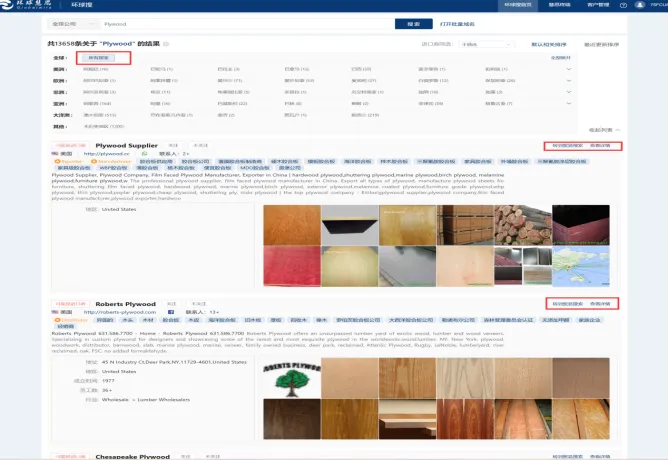Open the second top-right navigation menu item
This screenshot has height=460, width=669.
tap(559, 5)
